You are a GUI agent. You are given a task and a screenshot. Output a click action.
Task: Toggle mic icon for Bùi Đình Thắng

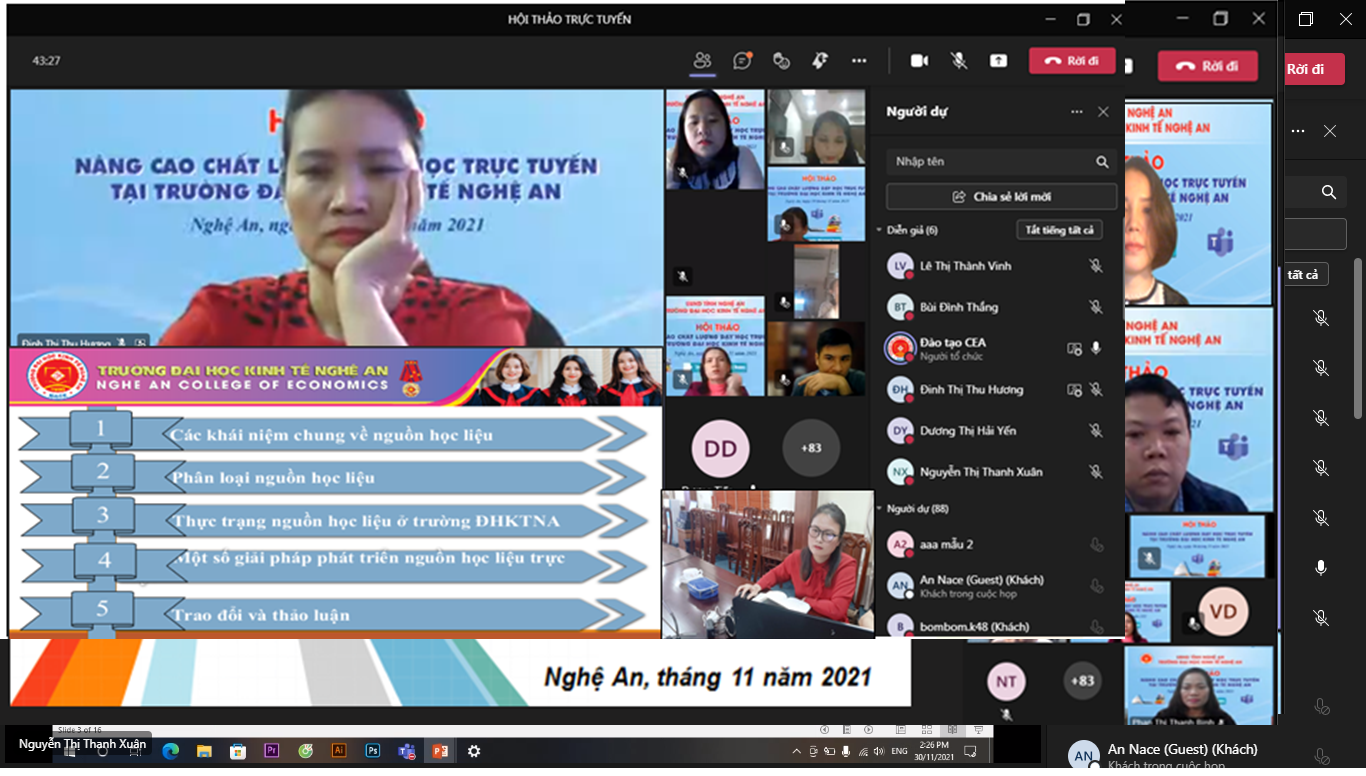tap(1096, 307)
